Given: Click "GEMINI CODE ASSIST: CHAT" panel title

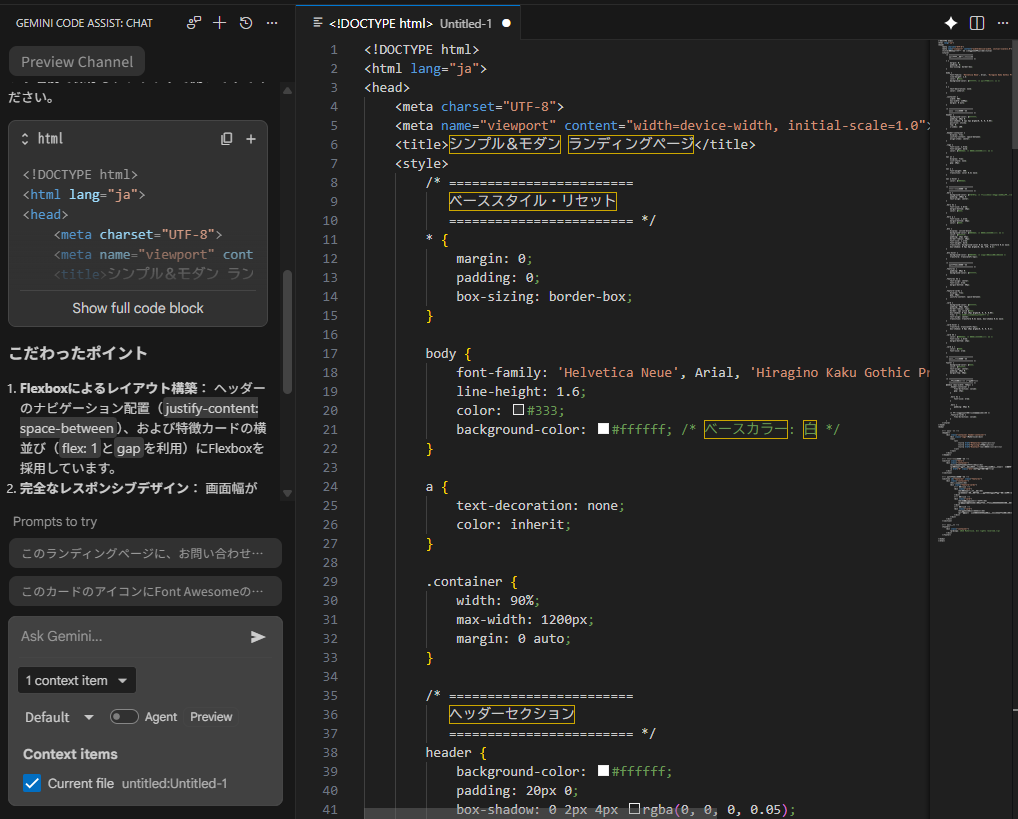Looking at the screenshot, I should [84, 23].
